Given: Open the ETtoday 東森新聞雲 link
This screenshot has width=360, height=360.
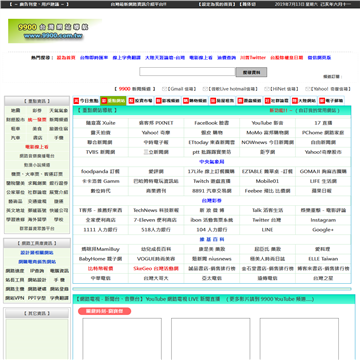Looking at the screenshot, I should pos(212,142).
